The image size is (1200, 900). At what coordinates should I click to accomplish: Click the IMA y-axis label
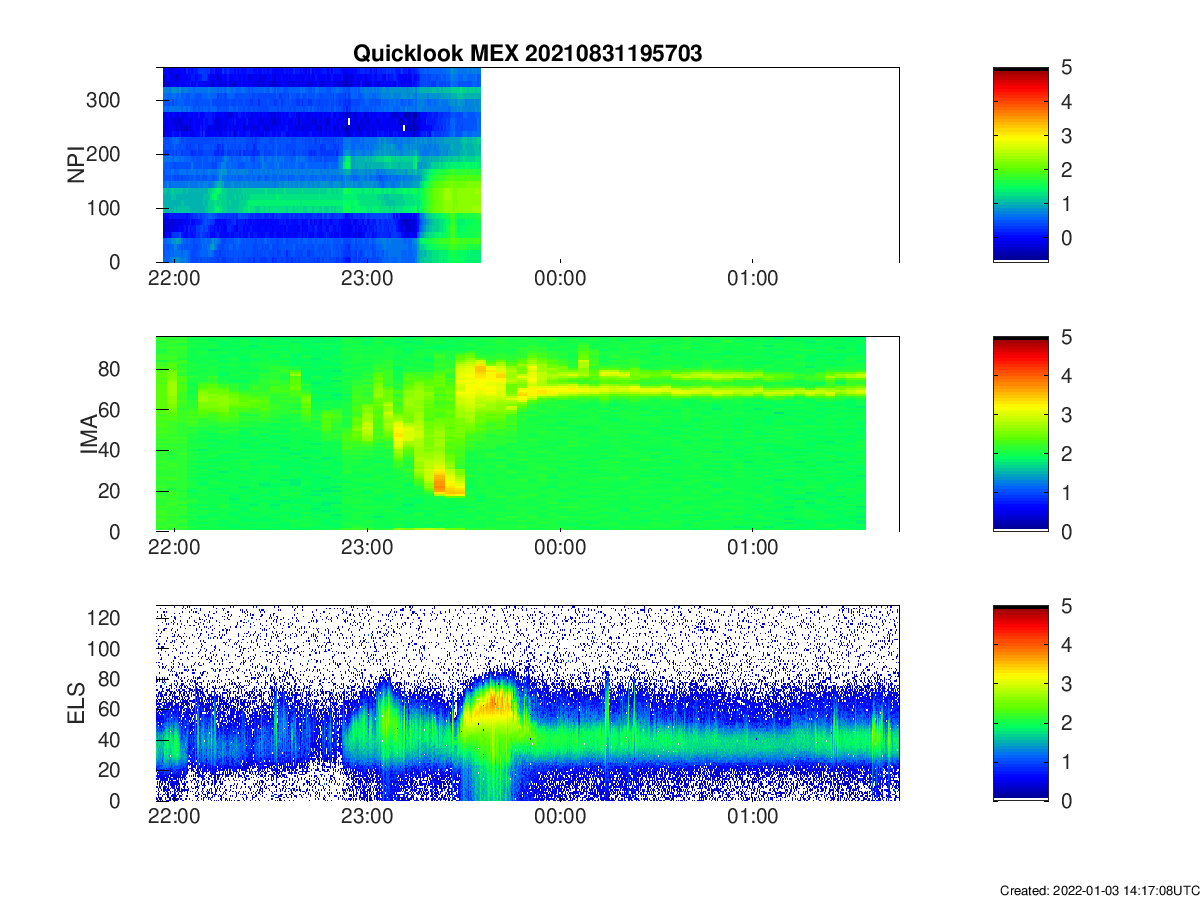pyautogui.click(x=88, y=435)
